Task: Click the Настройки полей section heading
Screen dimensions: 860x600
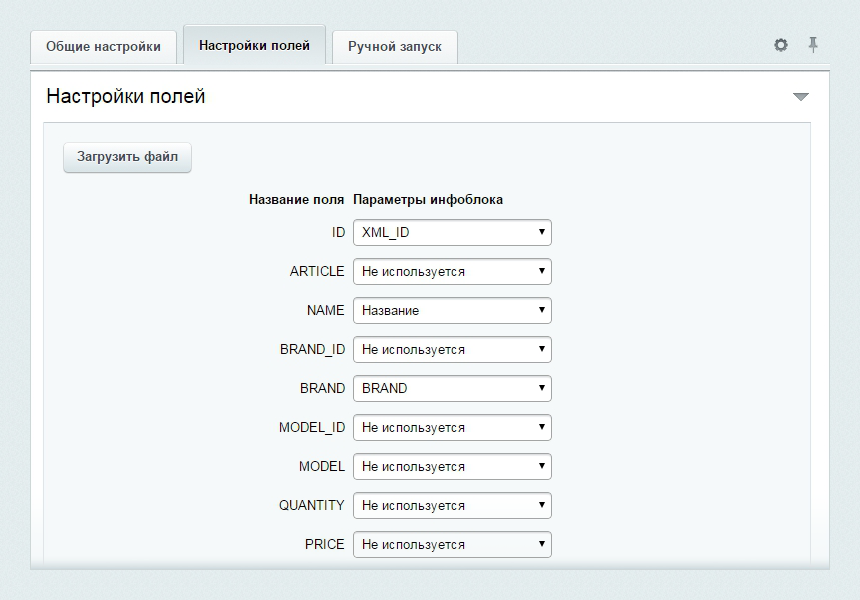Action: (x=126, y=97)
